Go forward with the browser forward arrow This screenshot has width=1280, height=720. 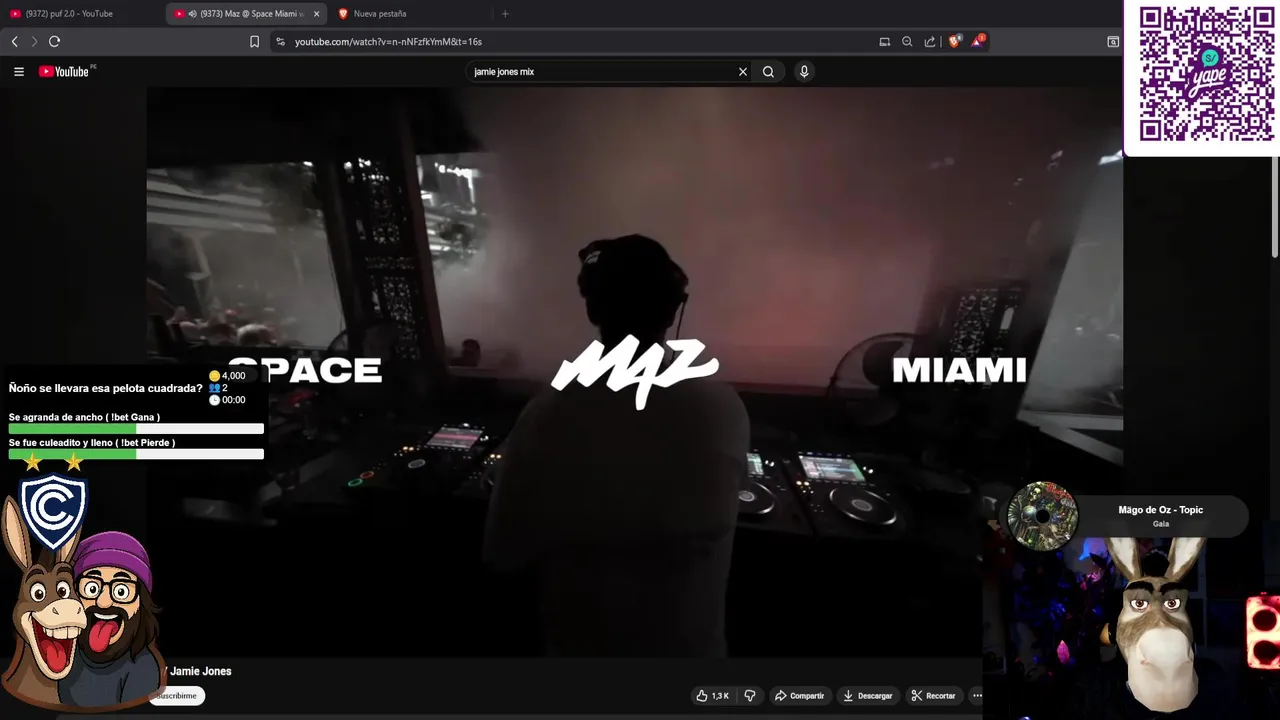click(34, 41)
